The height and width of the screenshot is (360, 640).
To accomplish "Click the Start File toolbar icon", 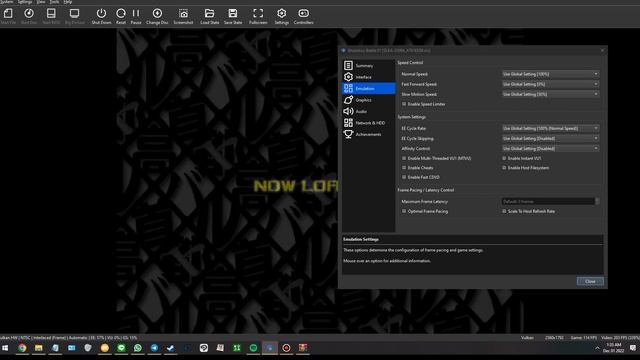I will coord(8,16).
